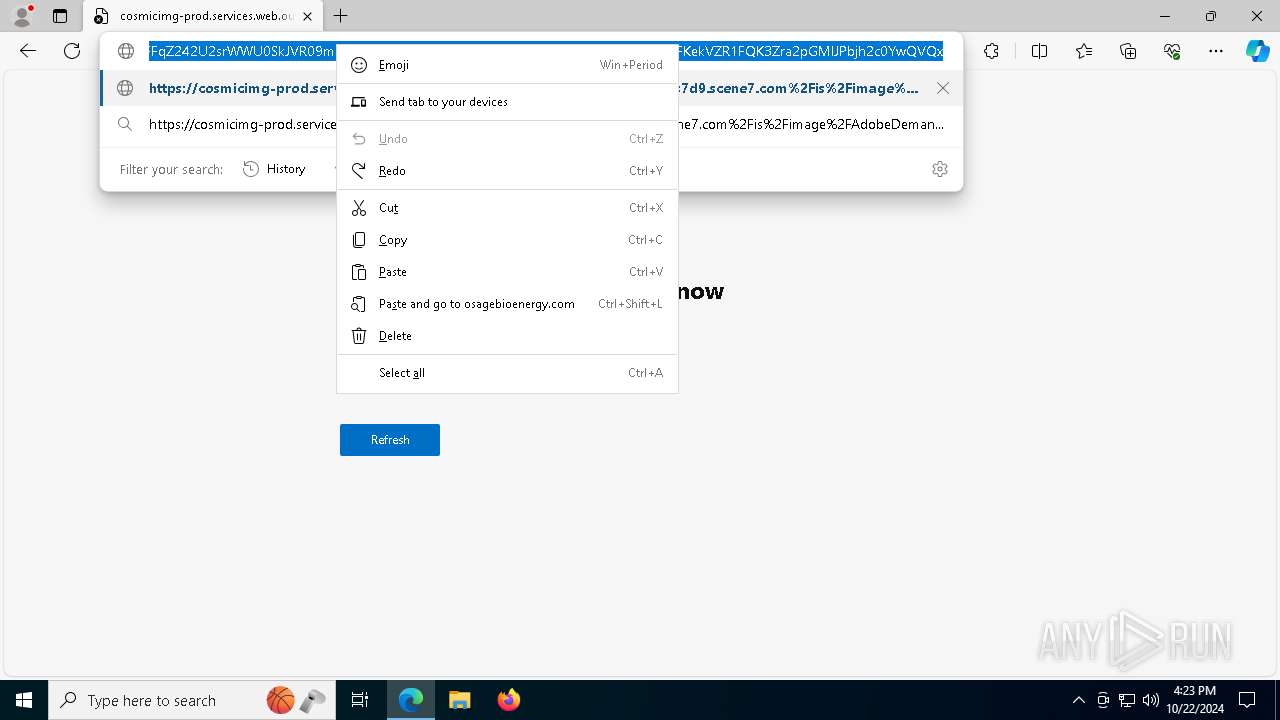
Task: Toggle the Split screen icon
Action: 1039,51
